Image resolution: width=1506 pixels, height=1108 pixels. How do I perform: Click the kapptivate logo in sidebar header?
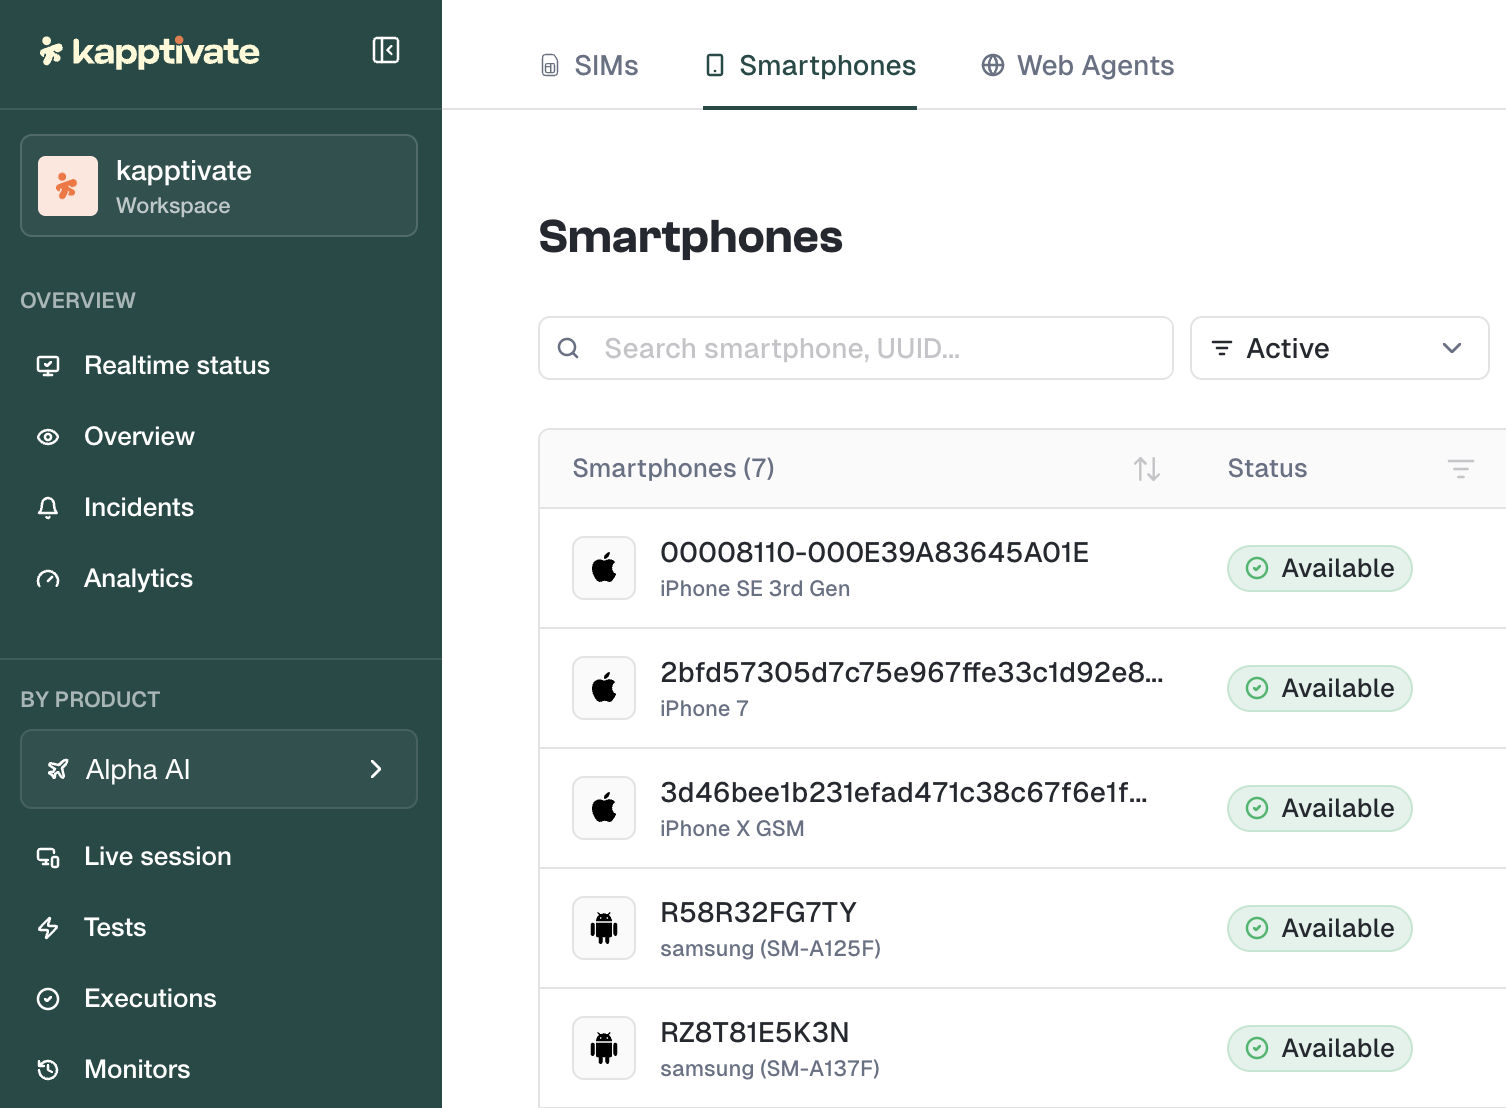pyautogui.click(x=150, y=51)
